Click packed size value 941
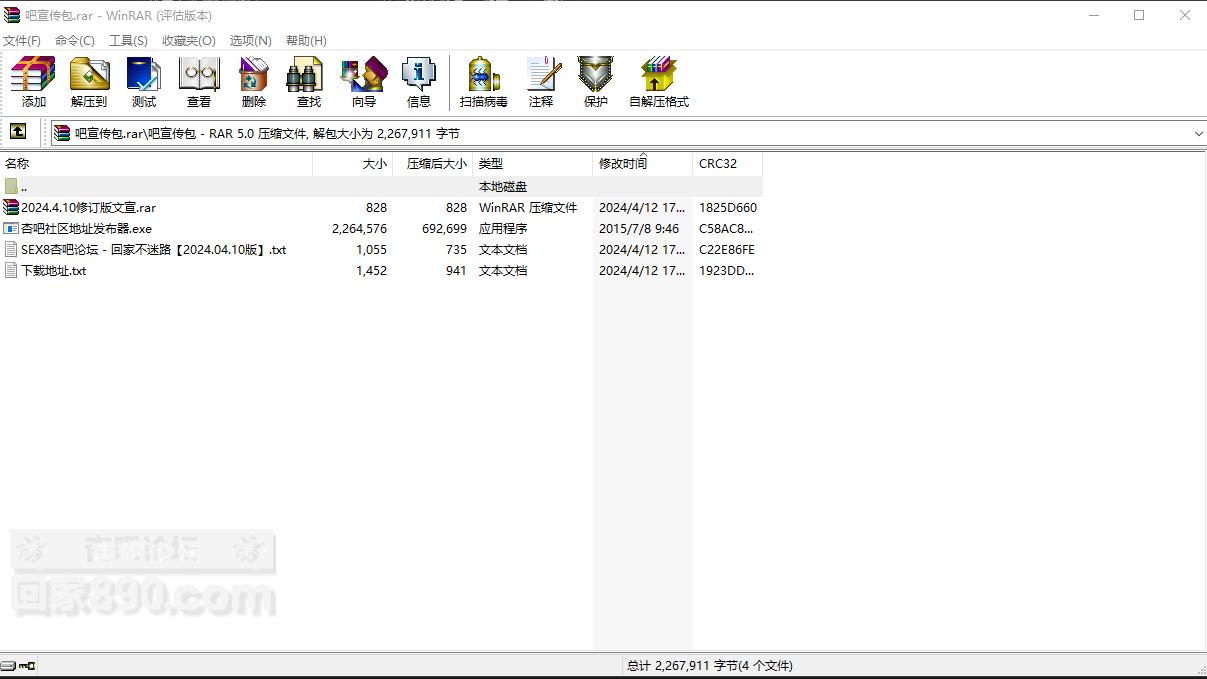 [x=456, y=270]
